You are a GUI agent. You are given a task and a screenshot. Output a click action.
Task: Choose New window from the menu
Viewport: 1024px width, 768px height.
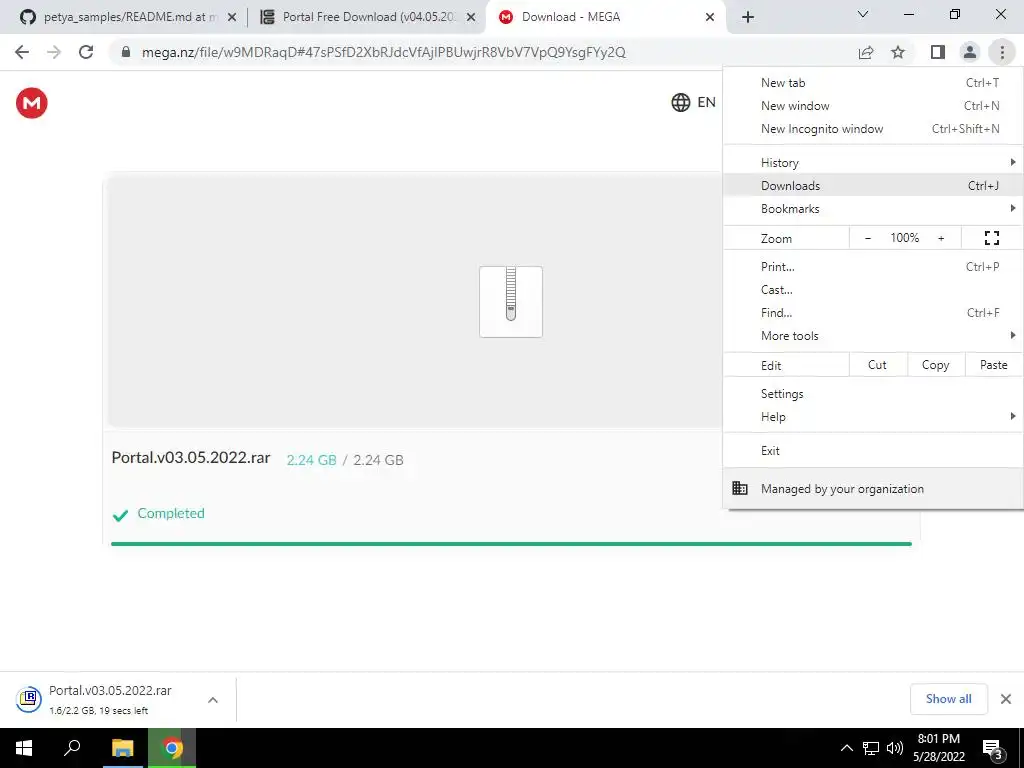873,105
